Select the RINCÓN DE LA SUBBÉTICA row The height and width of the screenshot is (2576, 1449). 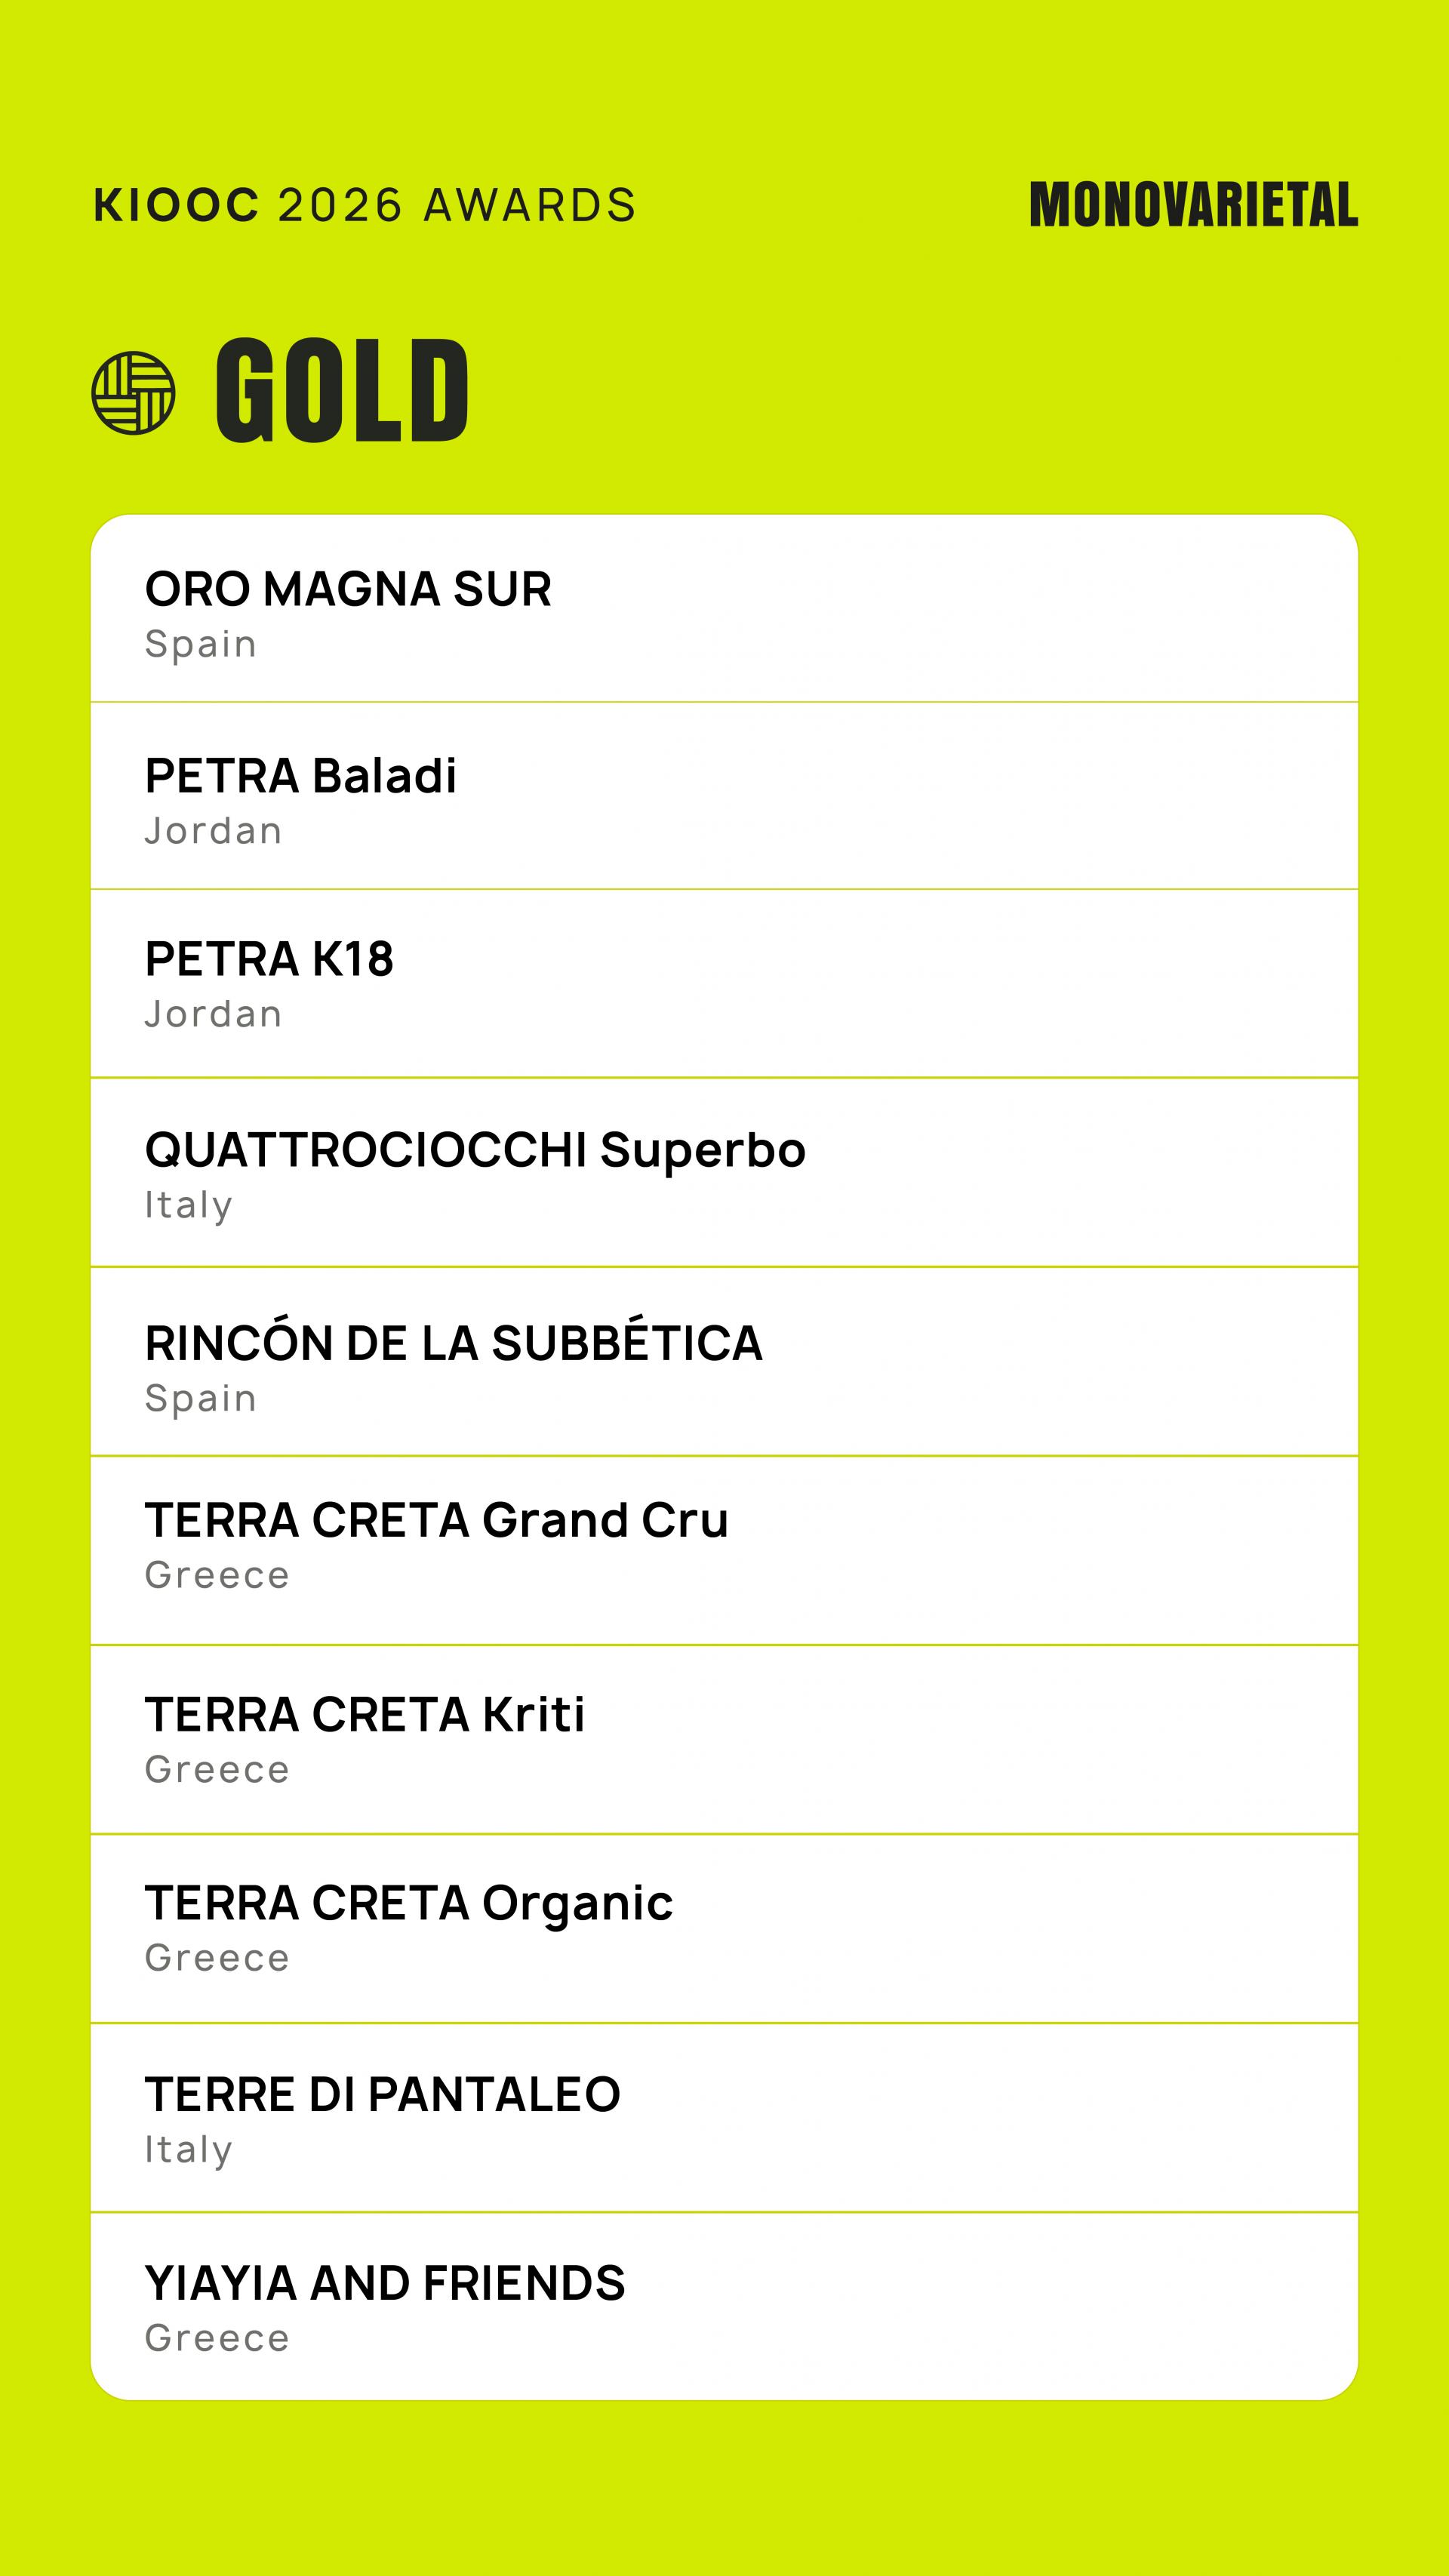tap(724, 1361)
